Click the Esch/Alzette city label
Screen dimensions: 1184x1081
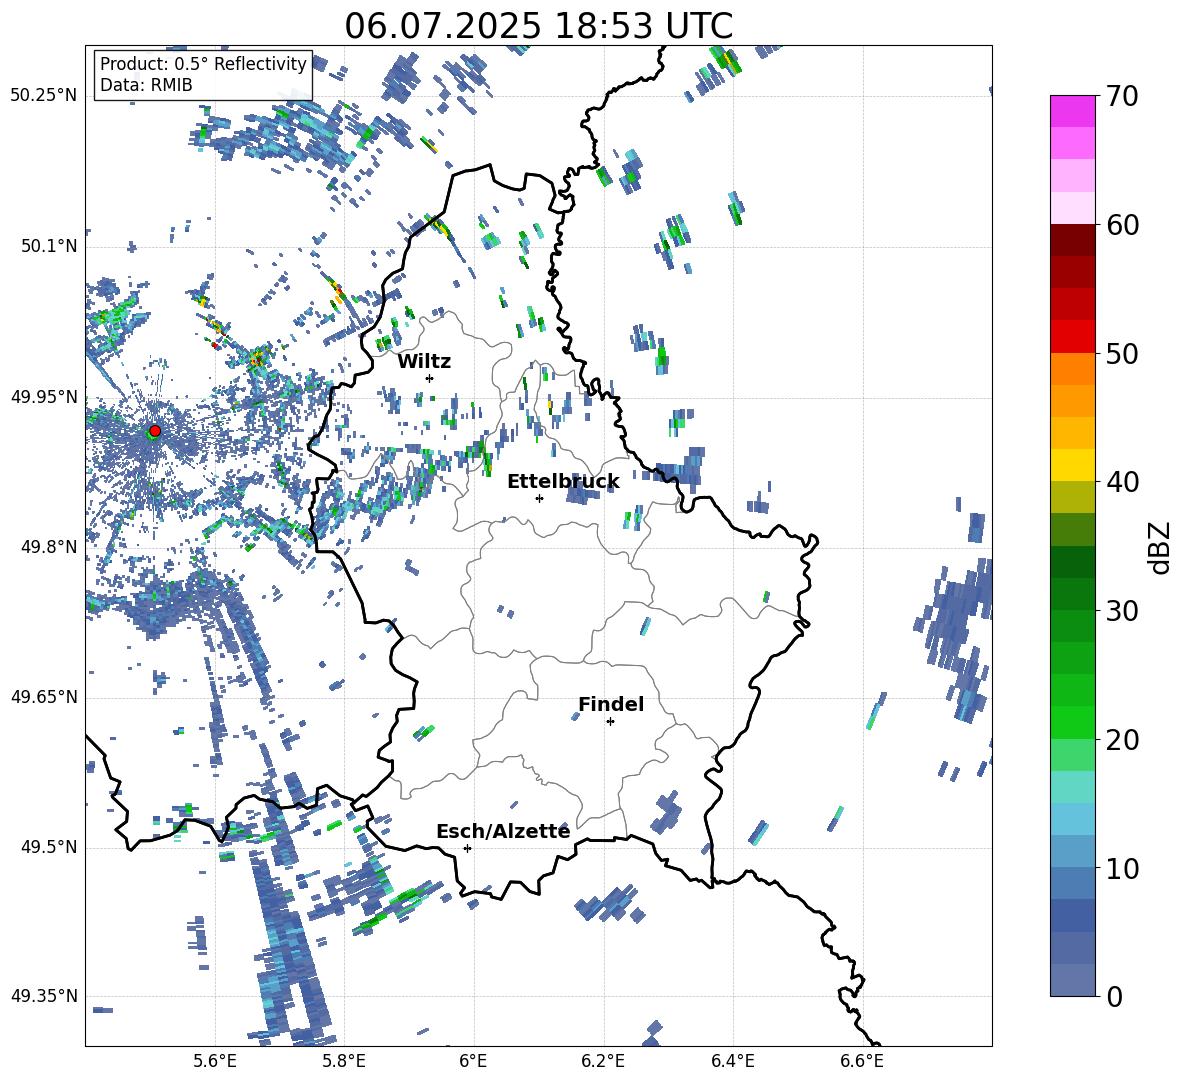pos(503,831)
